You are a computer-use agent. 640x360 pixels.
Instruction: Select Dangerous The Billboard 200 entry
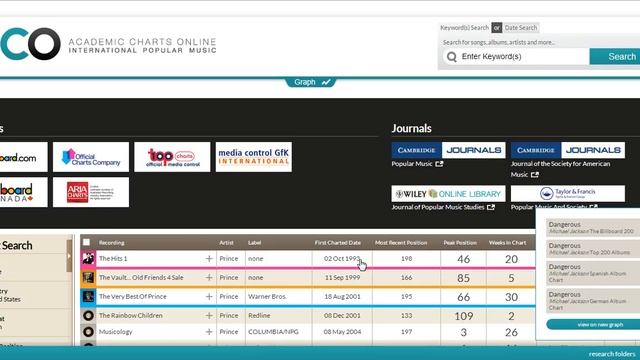point(593,228)
